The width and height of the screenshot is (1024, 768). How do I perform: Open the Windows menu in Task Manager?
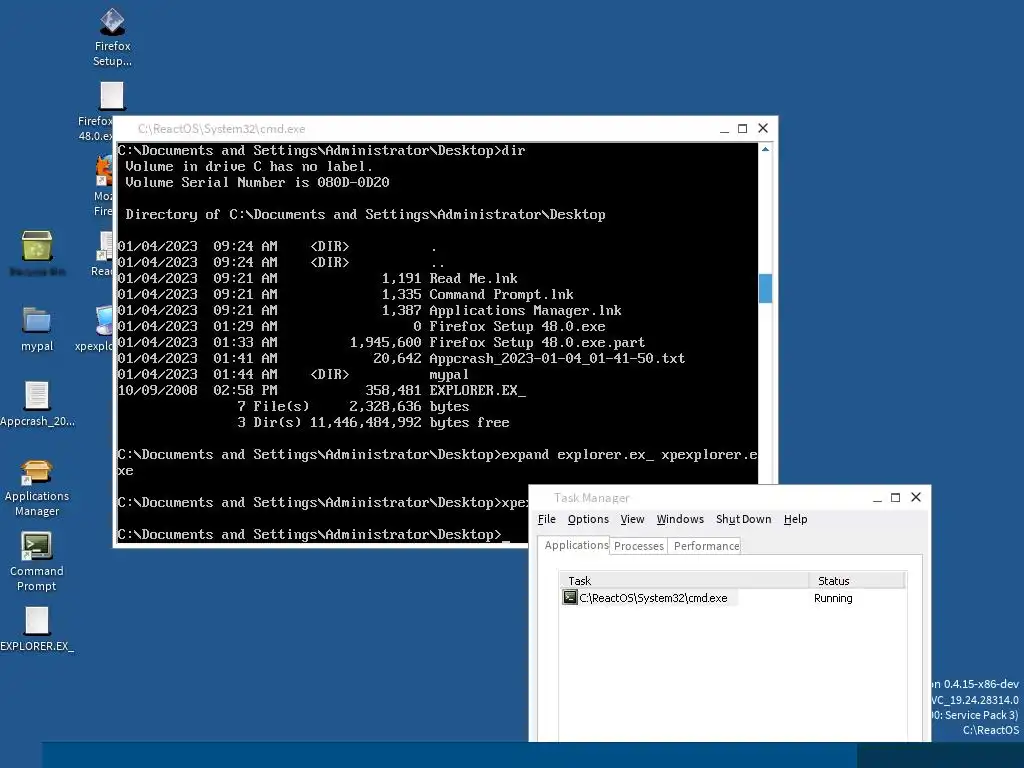[680, 519]
